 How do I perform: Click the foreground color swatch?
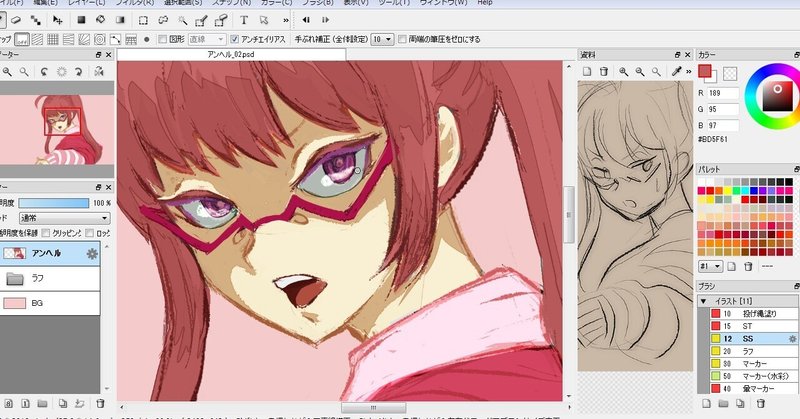click(x=705, y=71)
